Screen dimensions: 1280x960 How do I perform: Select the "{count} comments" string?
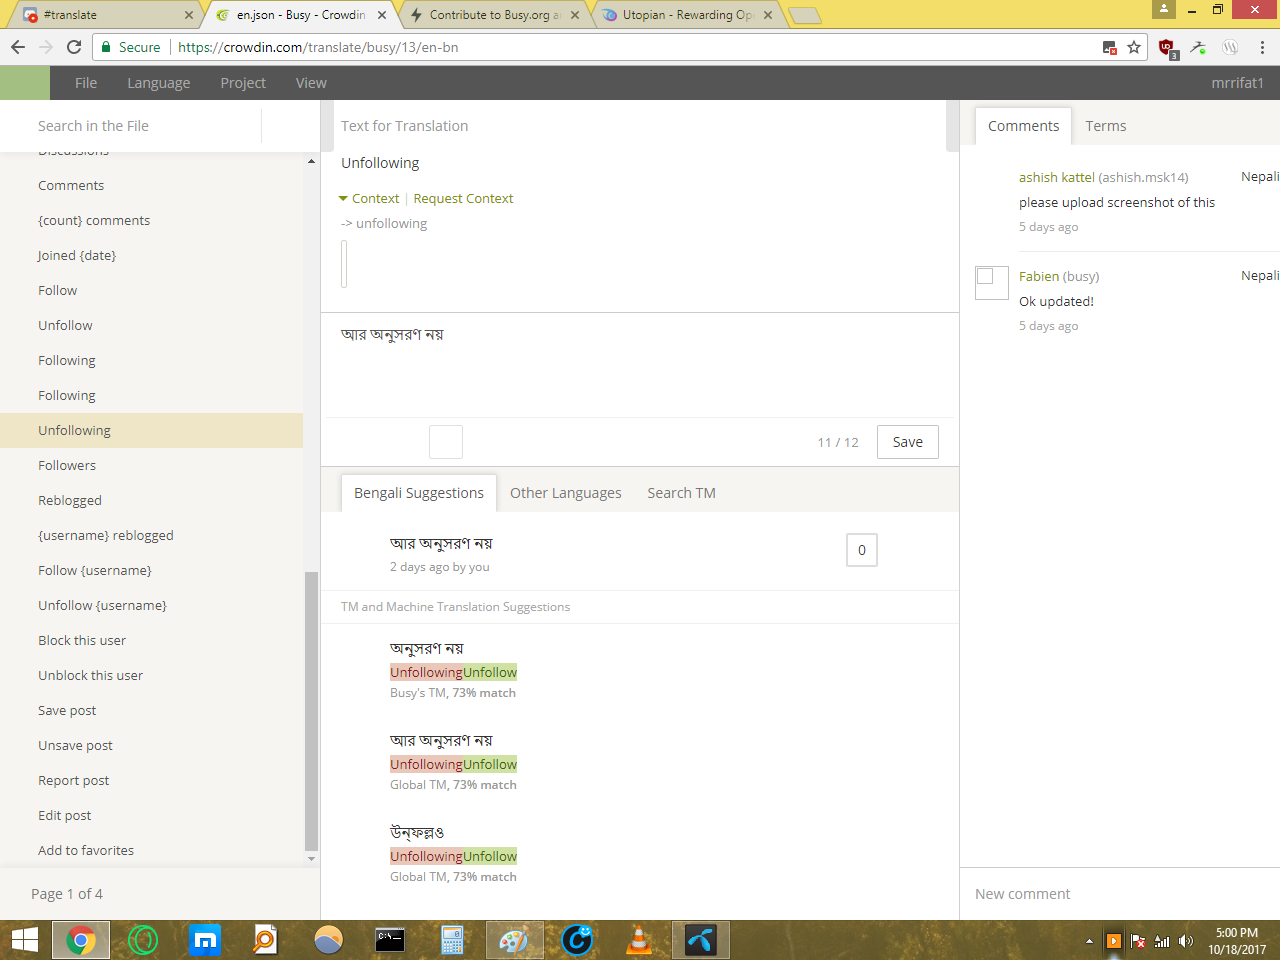tap(151, 220)
